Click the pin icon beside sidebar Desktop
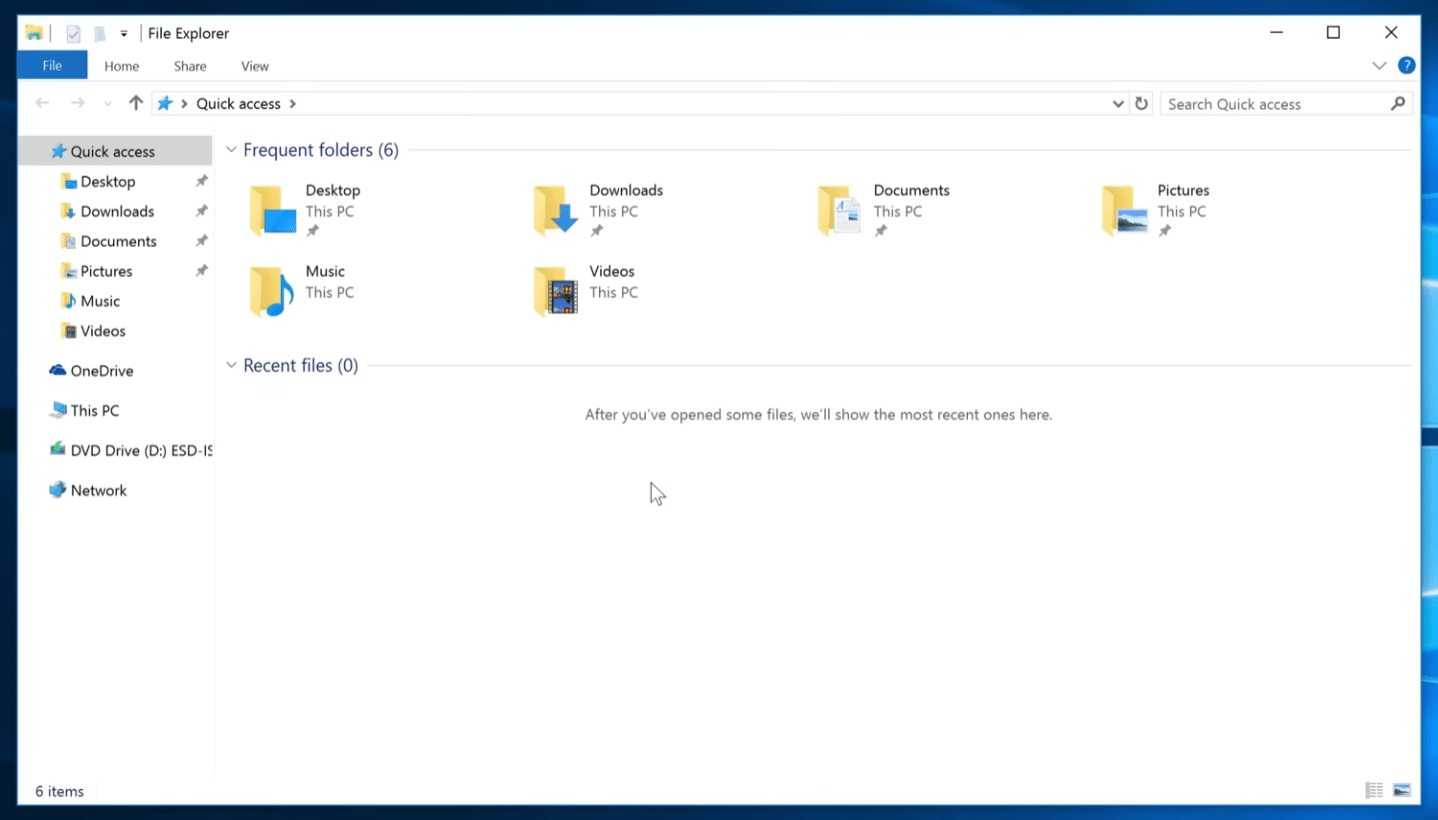The height and width of the screenshot is (820, 1438). [x=201, y=181]
